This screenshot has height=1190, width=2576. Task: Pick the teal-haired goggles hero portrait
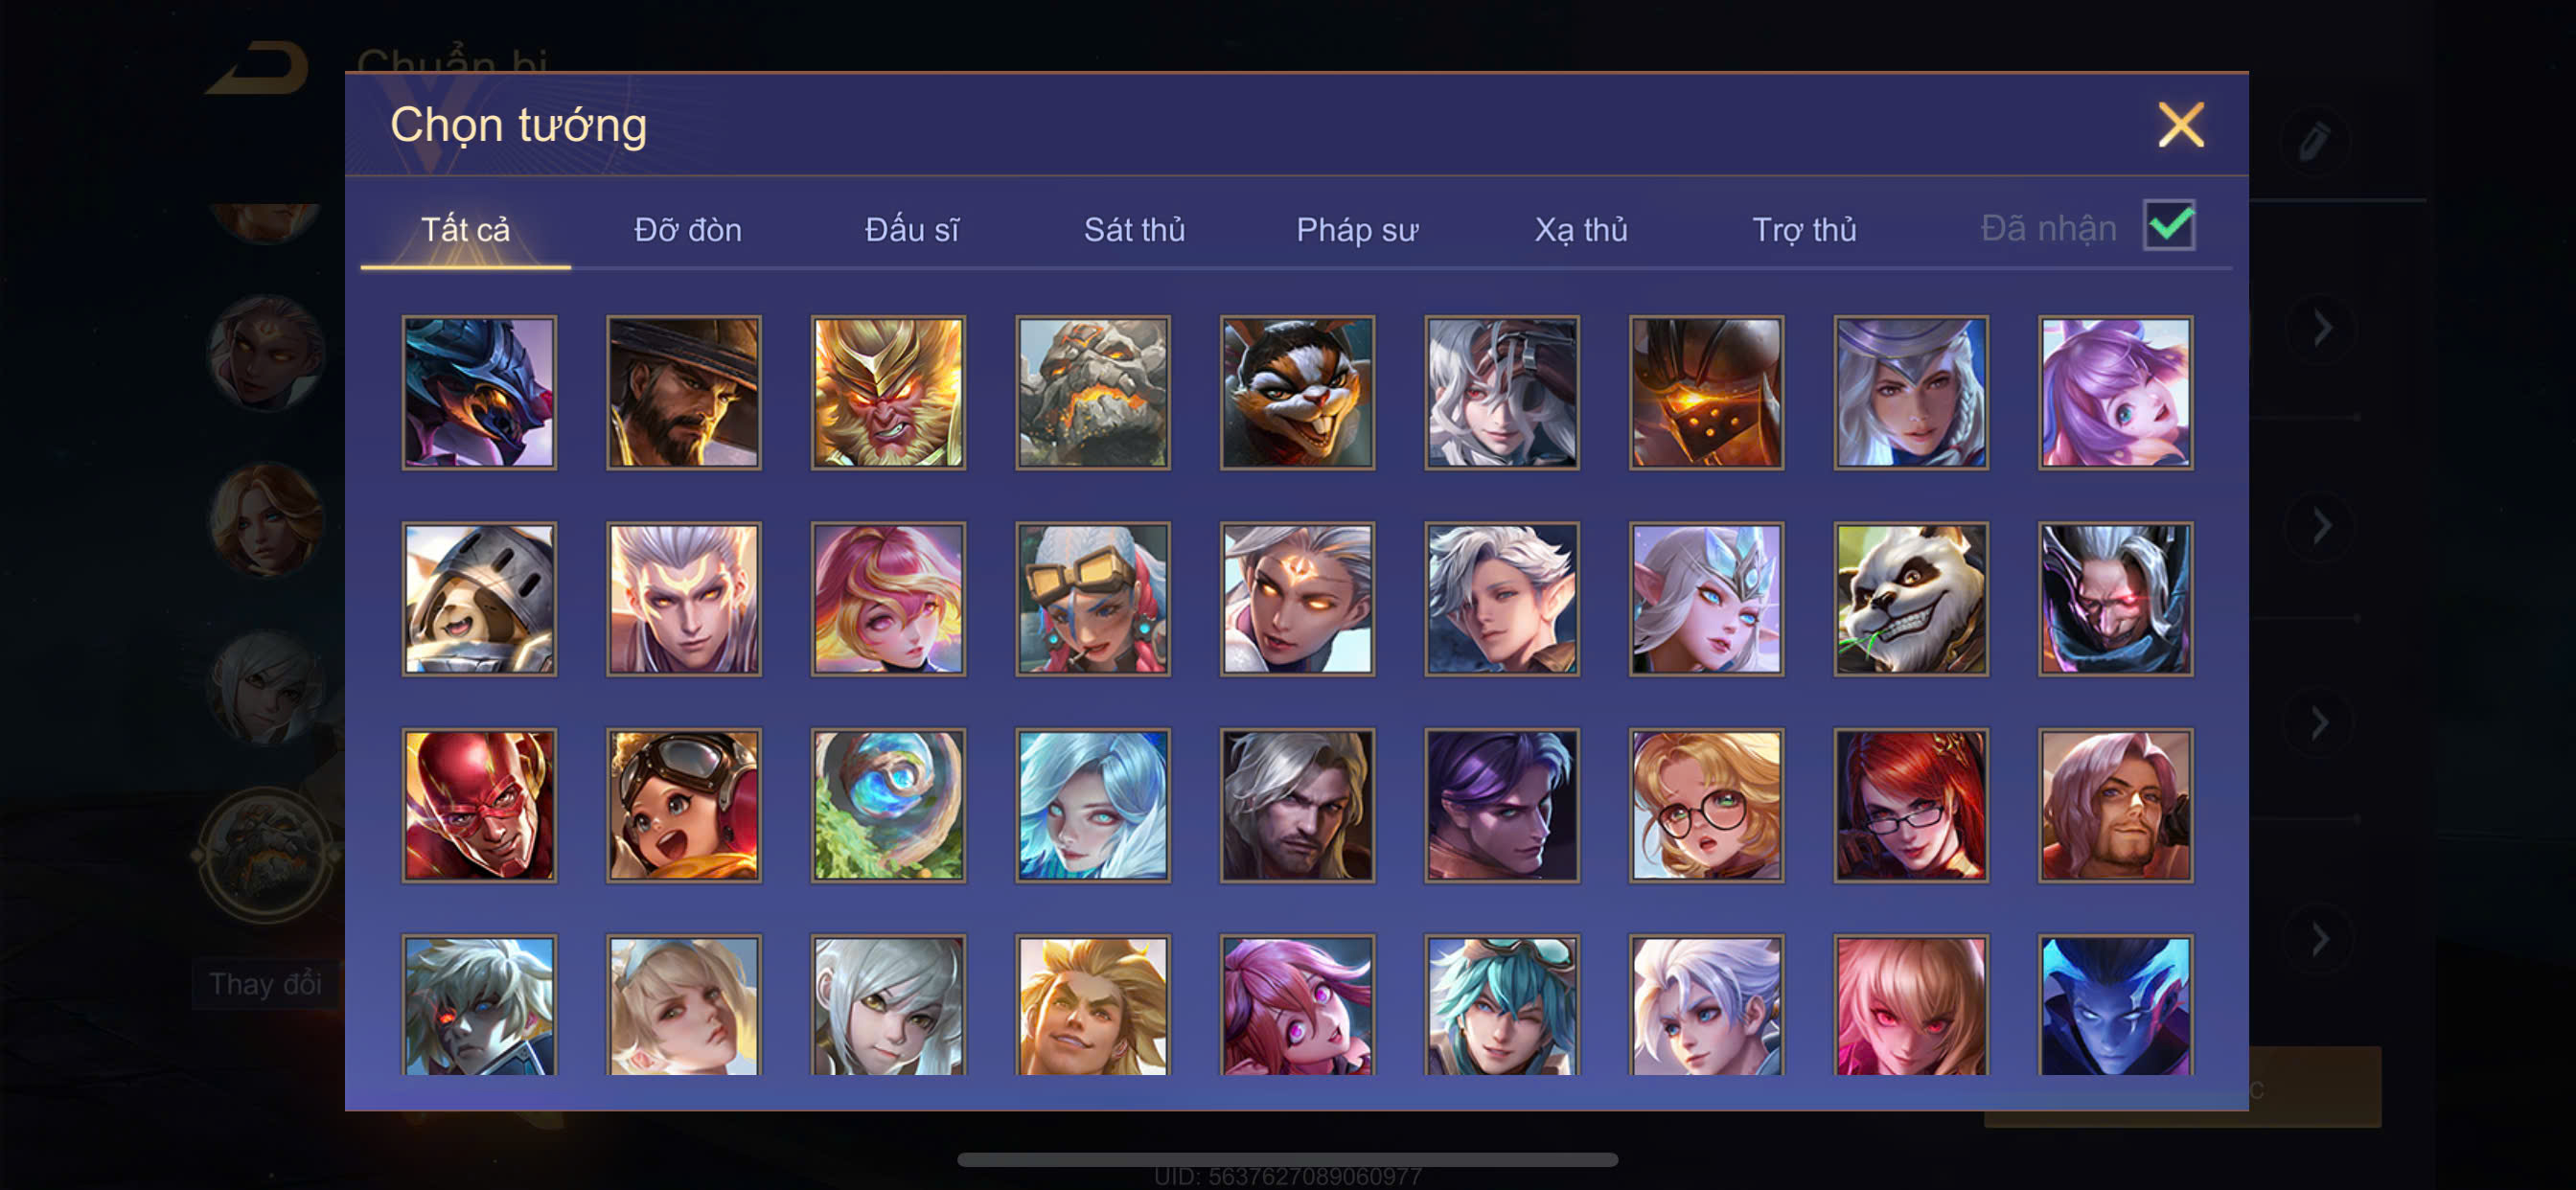[1502, 1005]
